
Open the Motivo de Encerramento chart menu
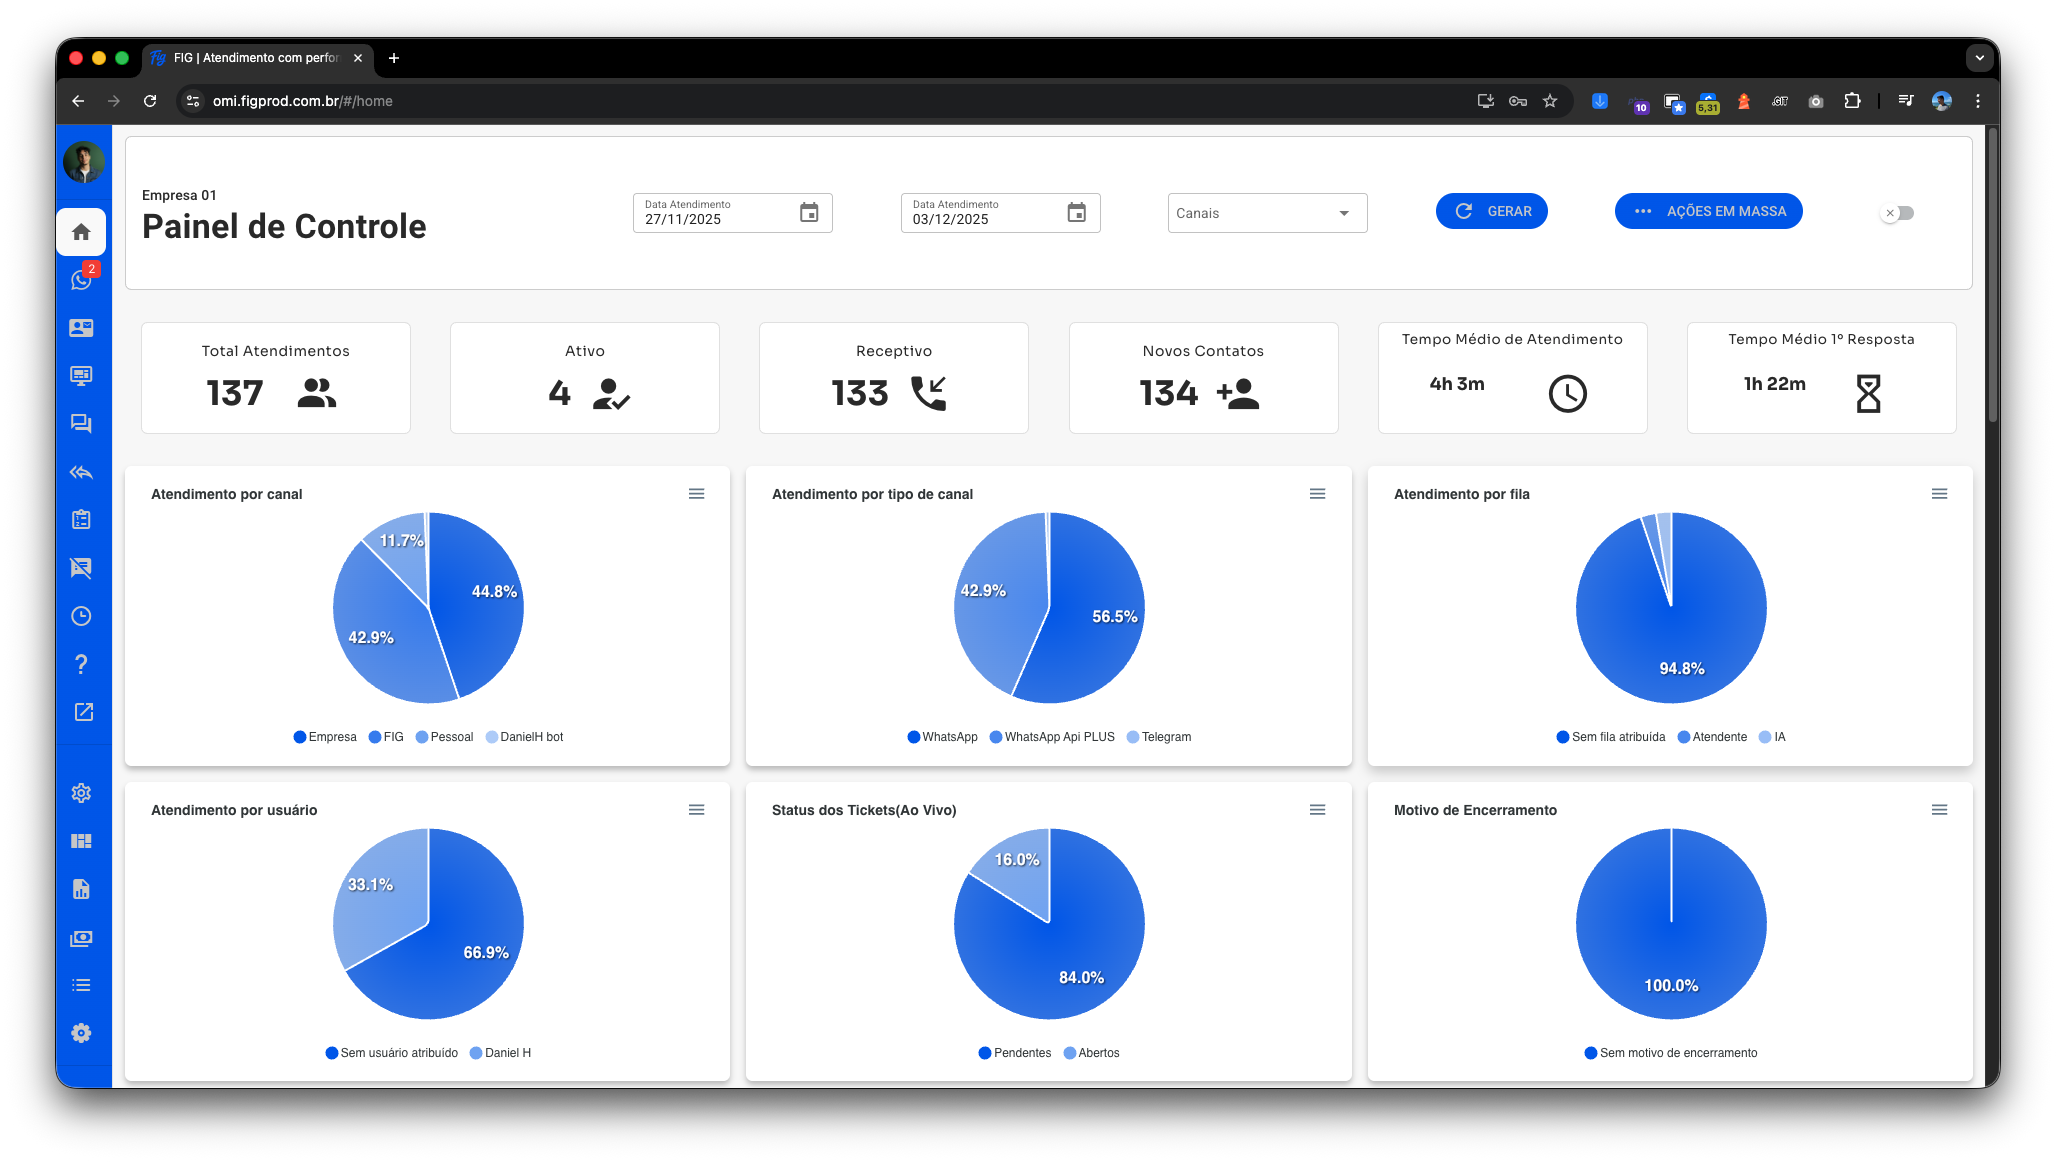tap(1939, 810)
